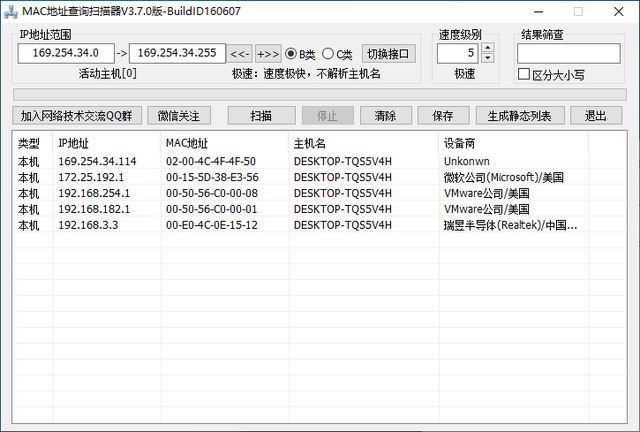Increase speed level with up arrow
This screenshot has height=432, width=640.
(x=487, y=48)
